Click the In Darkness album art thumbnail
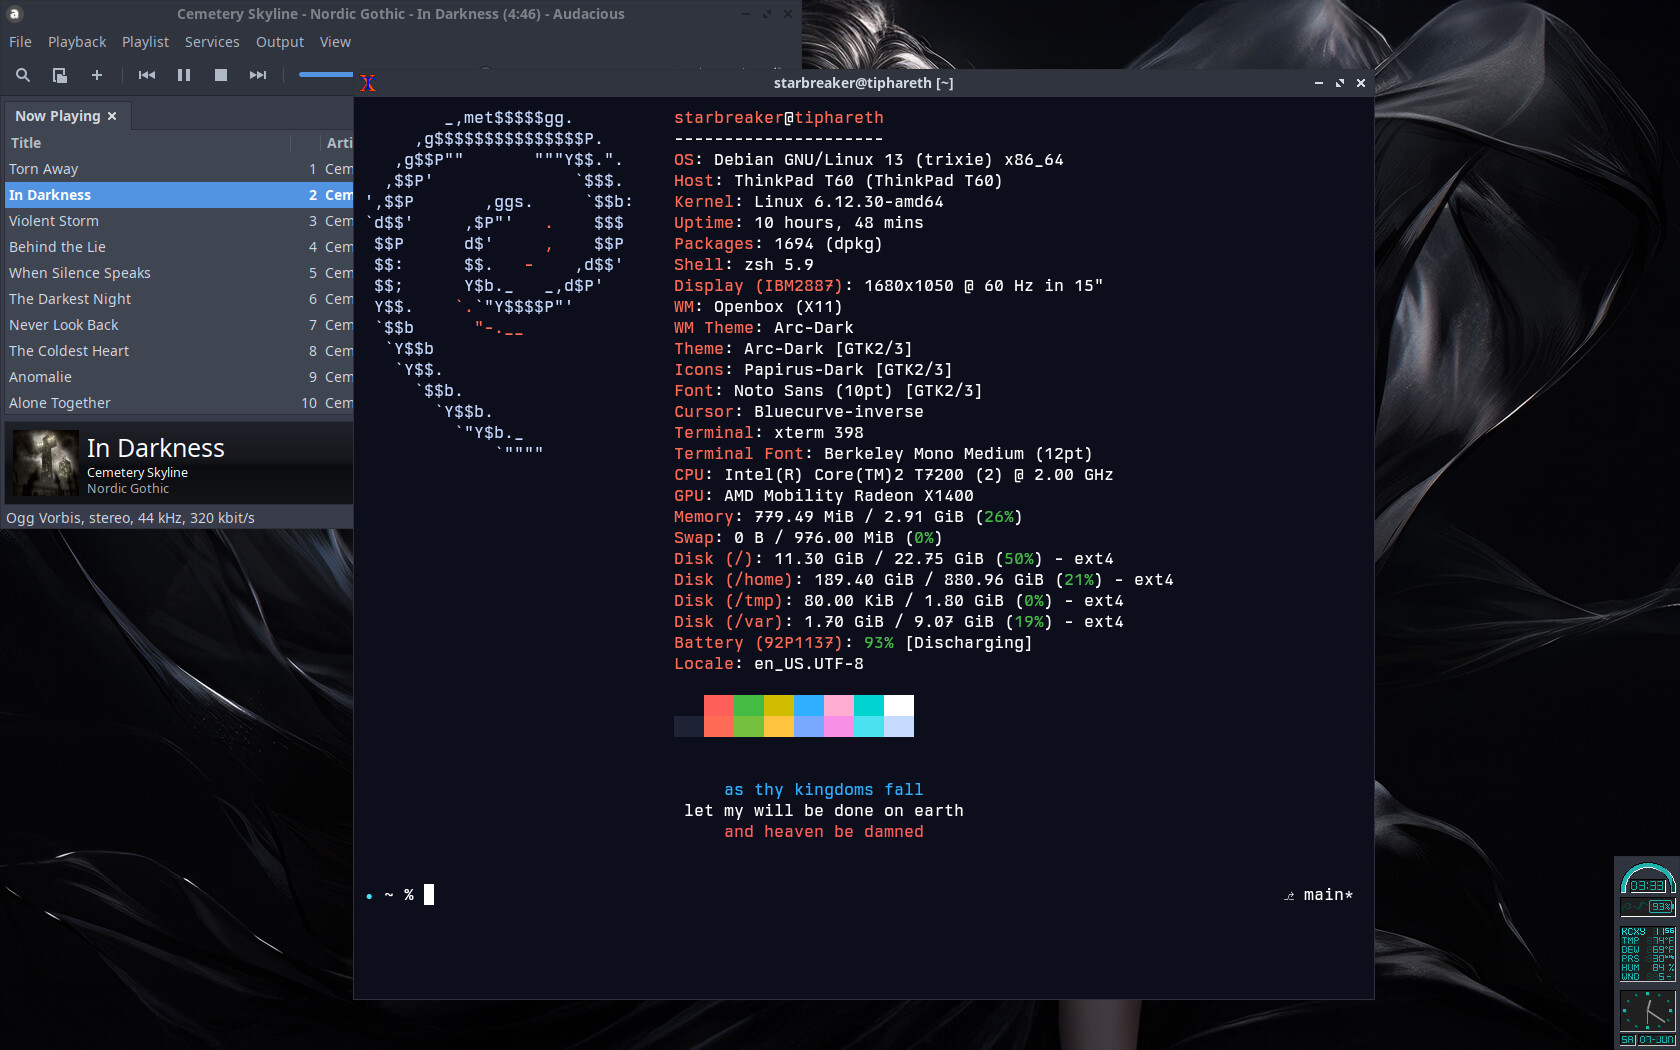This screenshot has width=1680, height=1050. (x=46, y=463)
